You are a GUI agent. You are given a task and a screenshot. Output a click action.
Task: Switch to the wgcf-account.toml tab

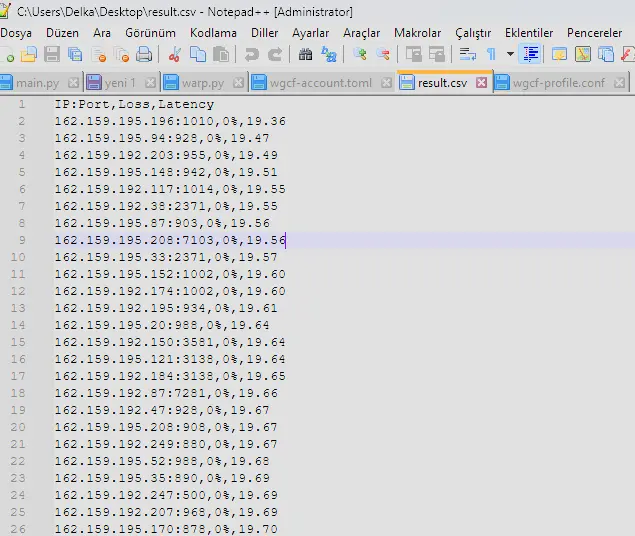coord(320,83)
